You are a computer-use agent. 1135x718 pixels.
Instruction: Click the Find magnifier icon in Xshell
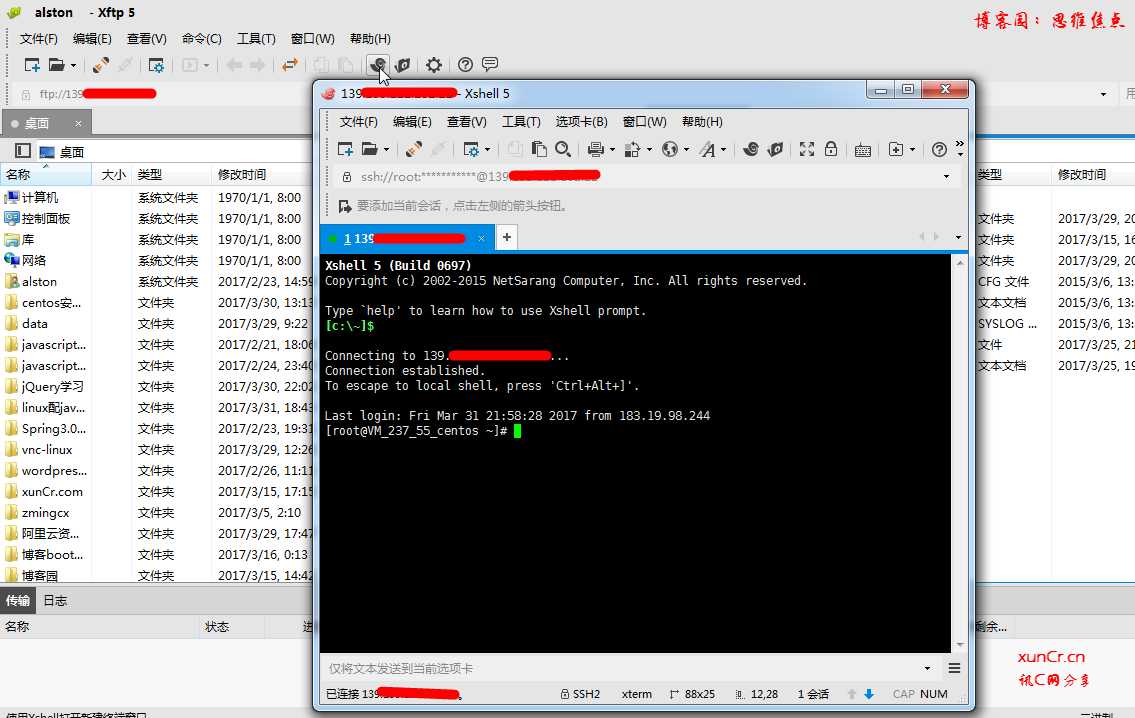pos(563,149)
